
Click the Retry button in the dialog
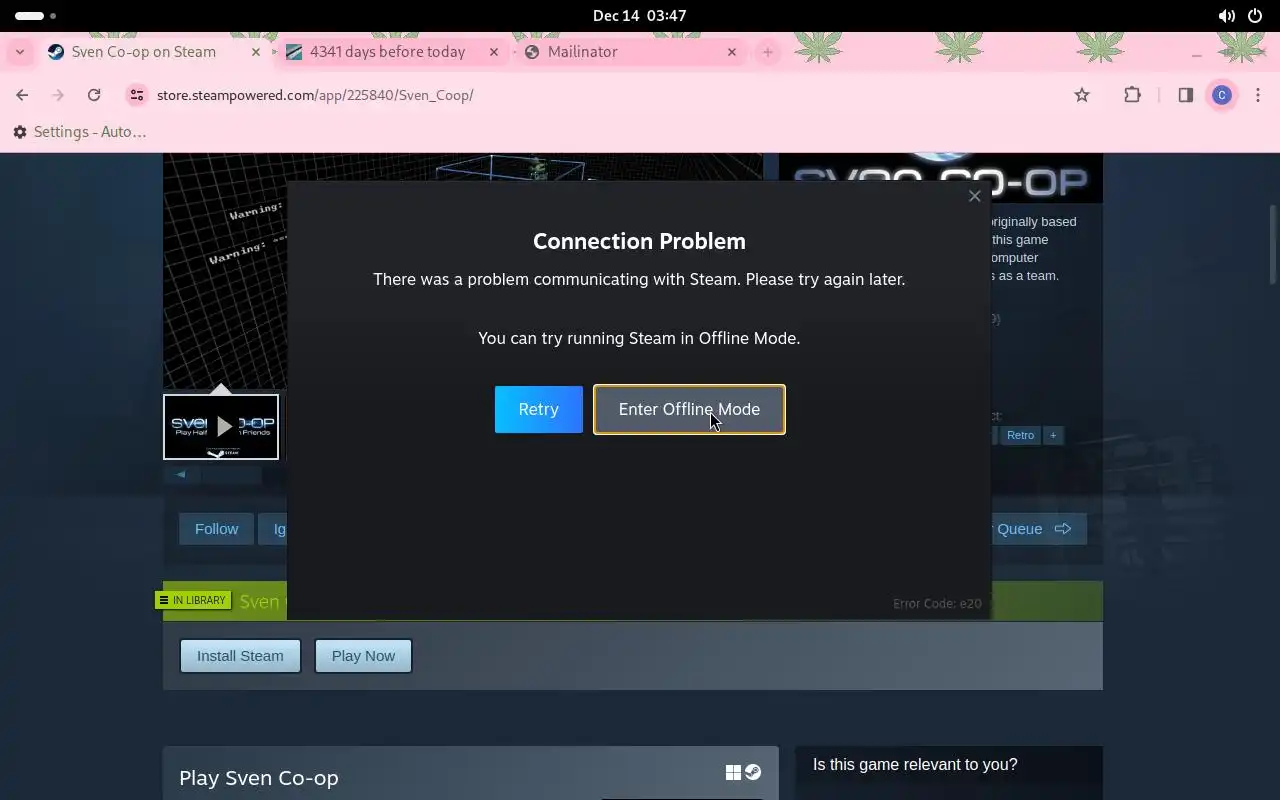point(538,409)
